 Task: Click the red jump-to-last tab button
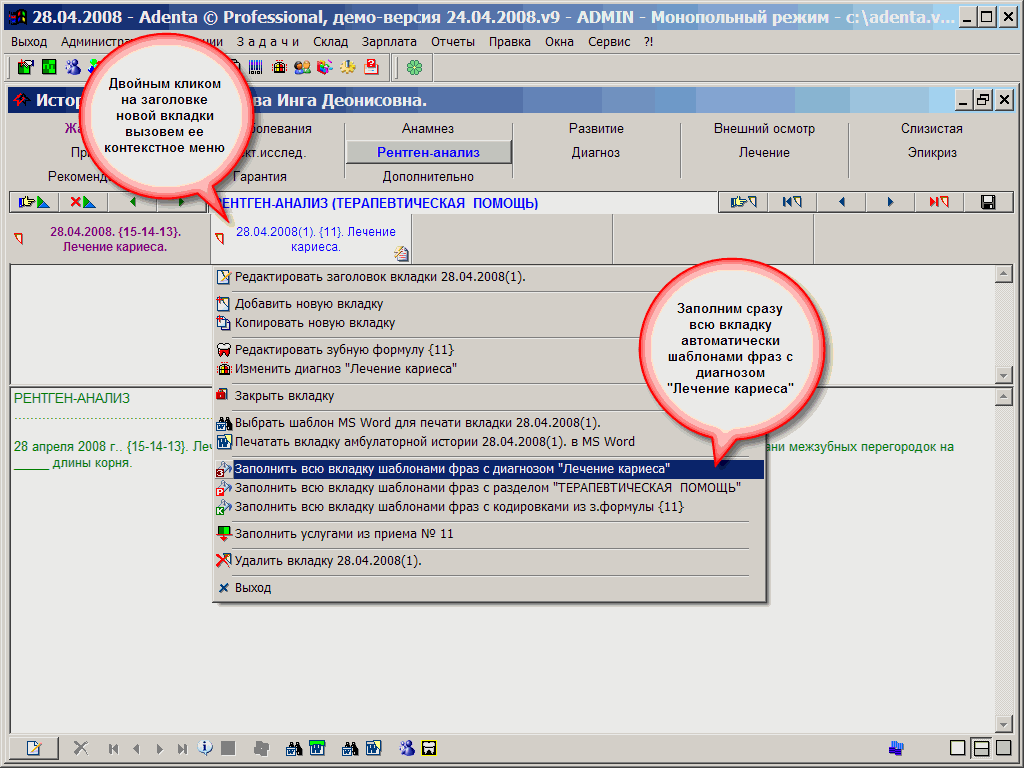coord(938,202)
